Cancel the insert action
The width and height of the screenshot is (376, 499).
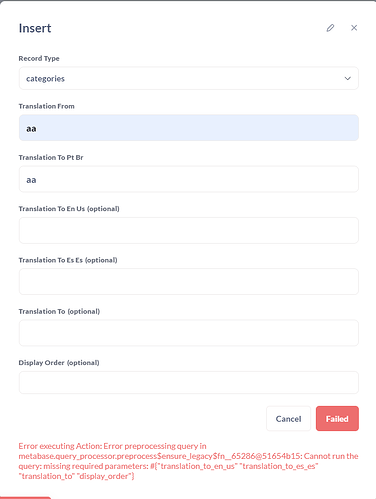[x=288, y=419]
